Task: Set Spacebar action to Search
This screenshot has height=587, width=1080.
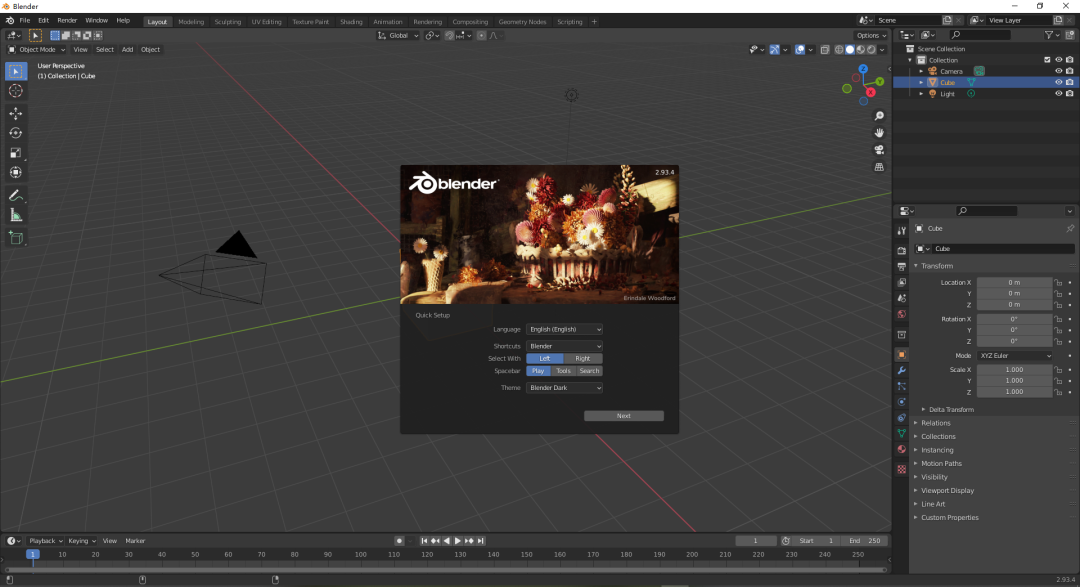Action: pyautogui.click(x=590, y=371)
